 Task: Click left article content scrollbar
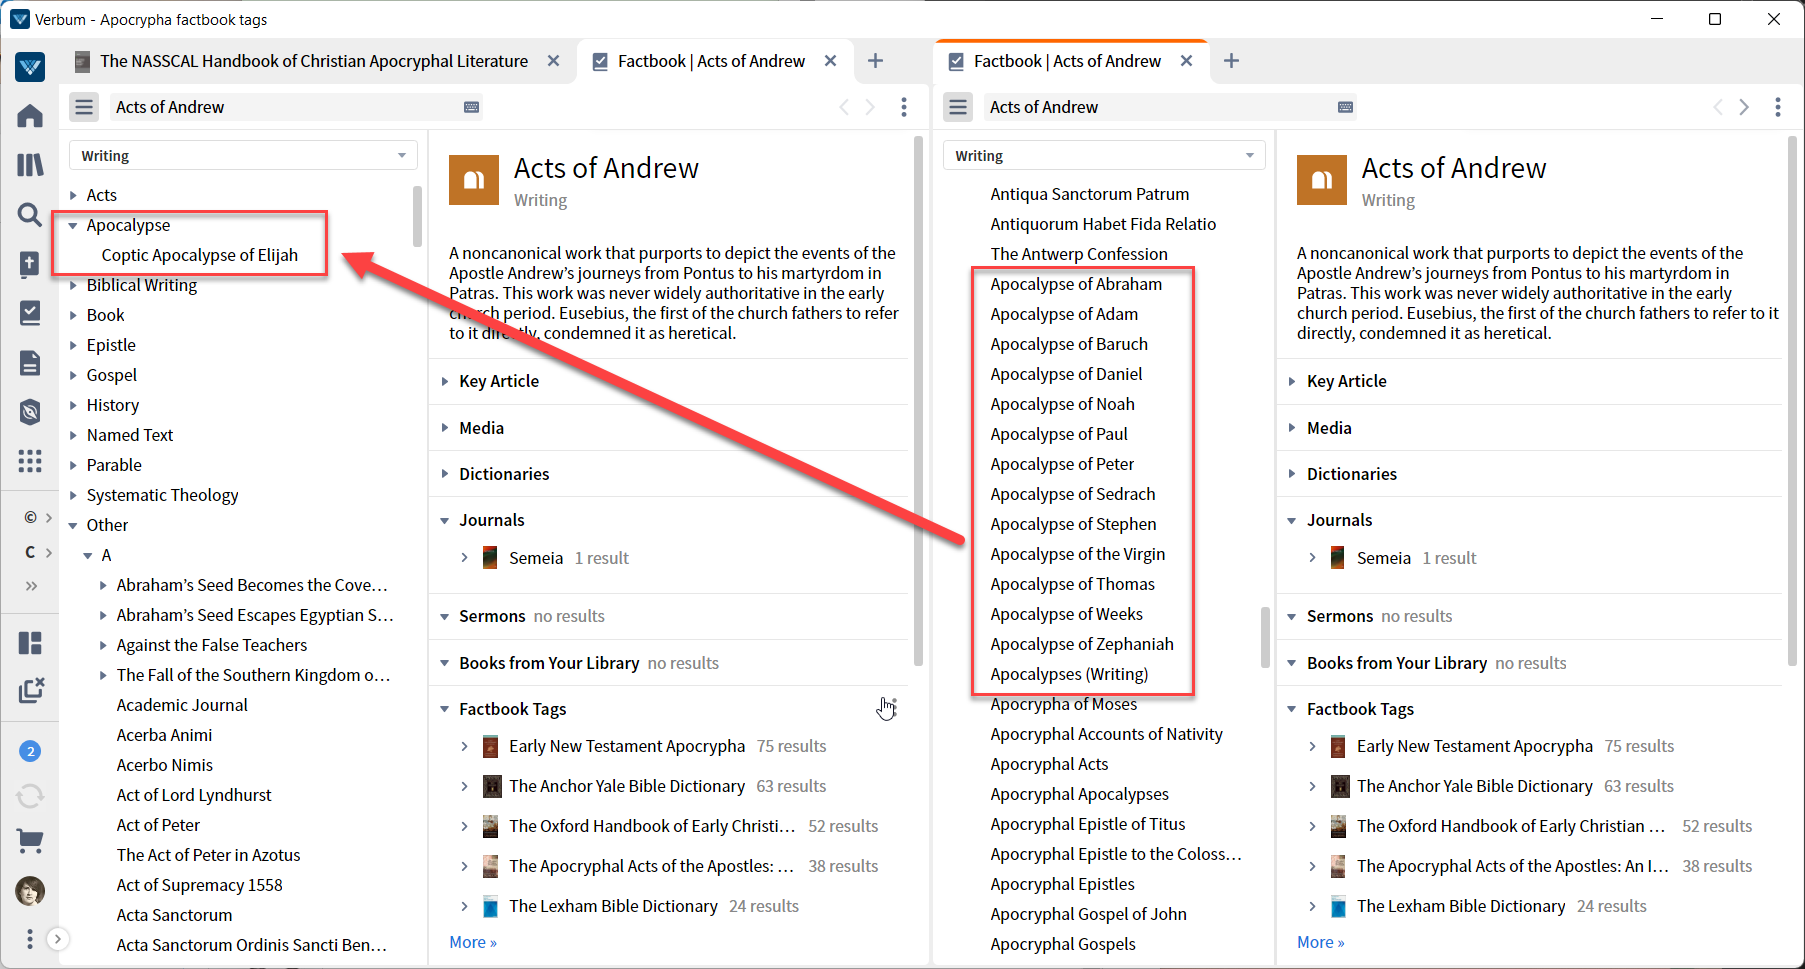click(x=918, y=400)
